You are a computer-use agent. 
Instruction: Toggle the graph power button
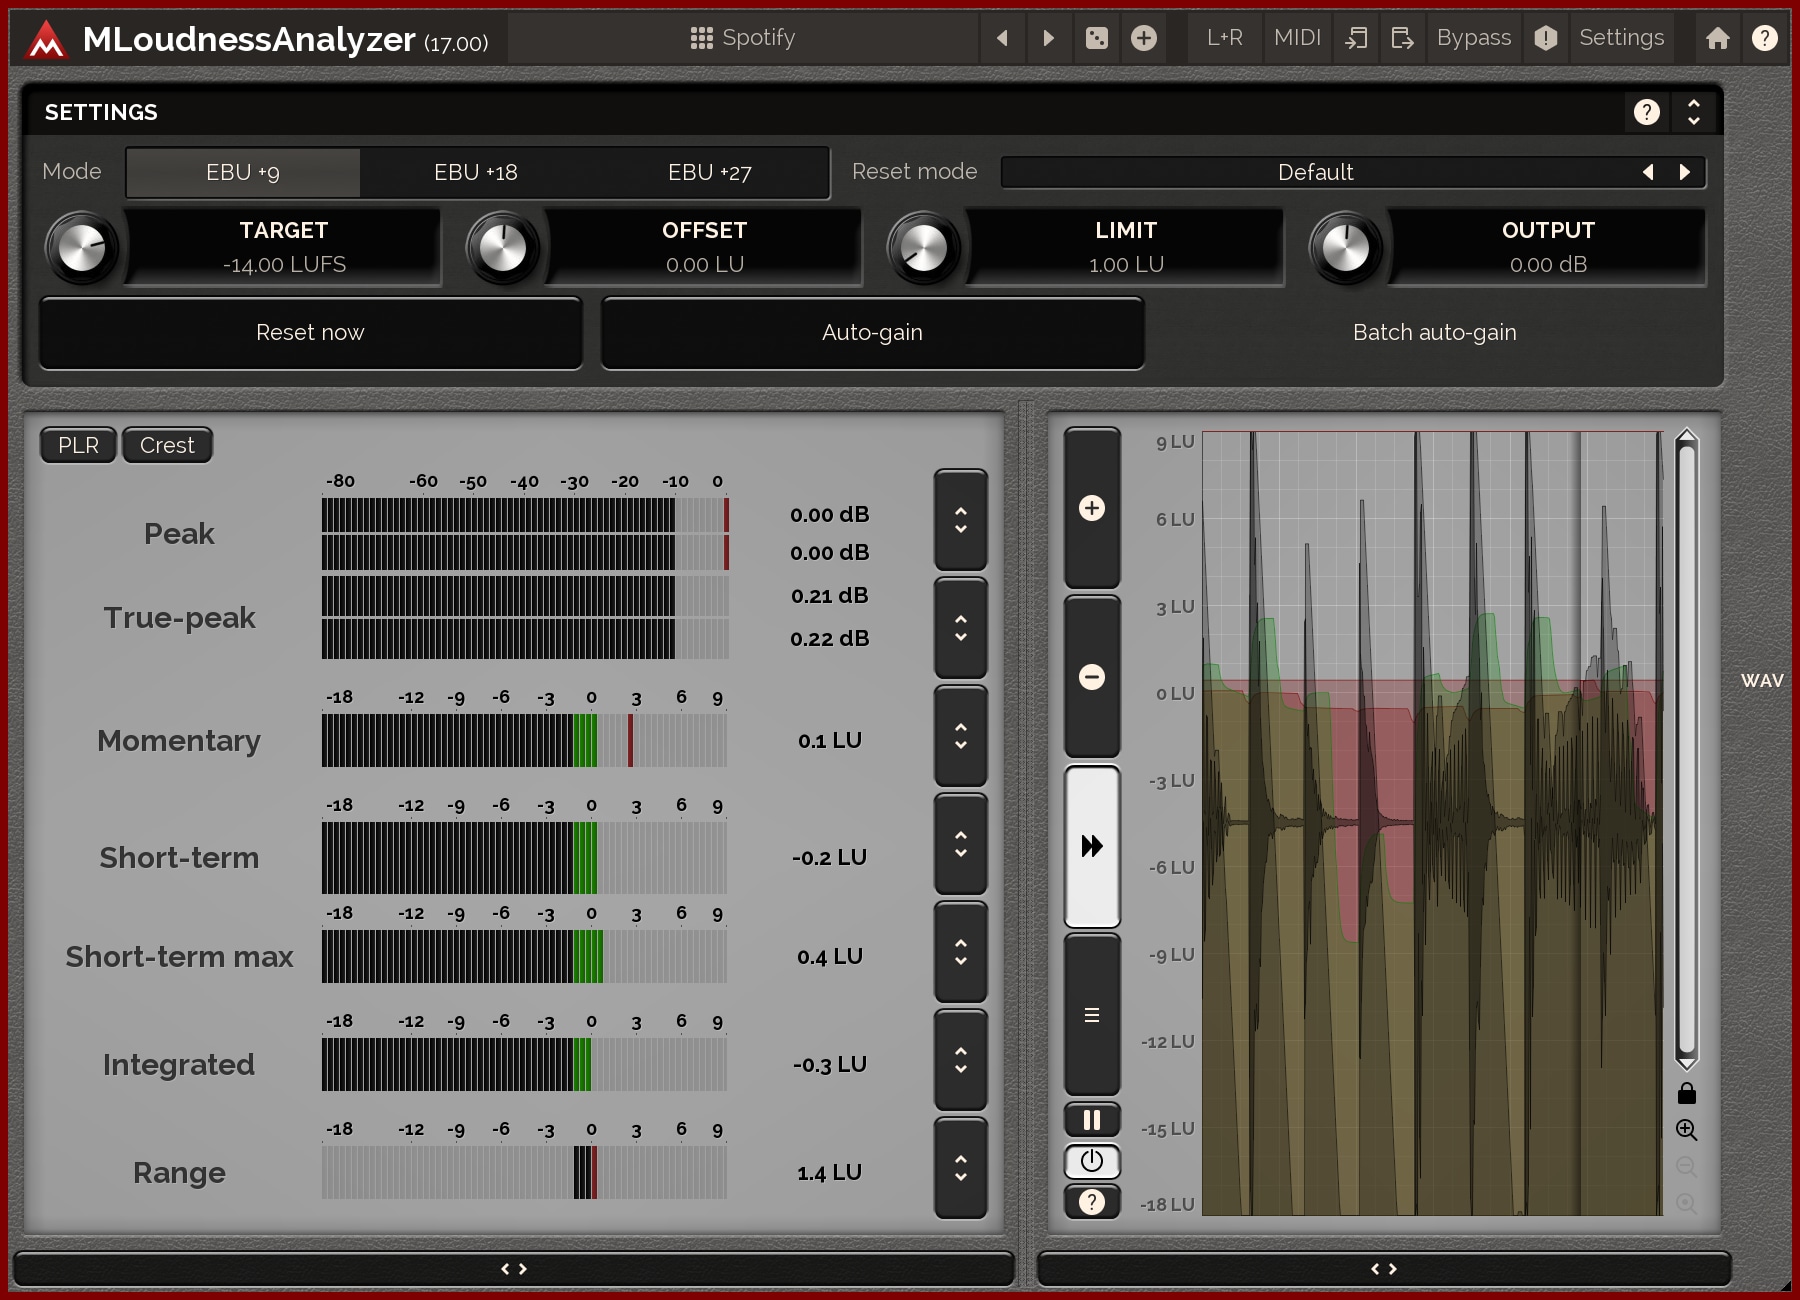[1091, 1161]
